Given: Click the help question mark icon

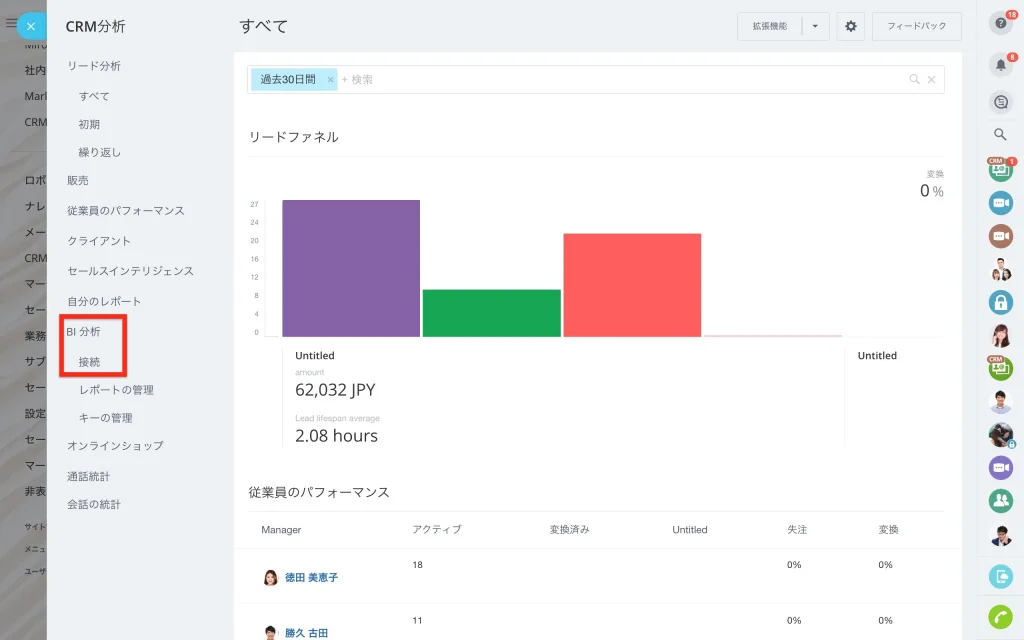Looking at the screenshot, I should pos(1000,24).
